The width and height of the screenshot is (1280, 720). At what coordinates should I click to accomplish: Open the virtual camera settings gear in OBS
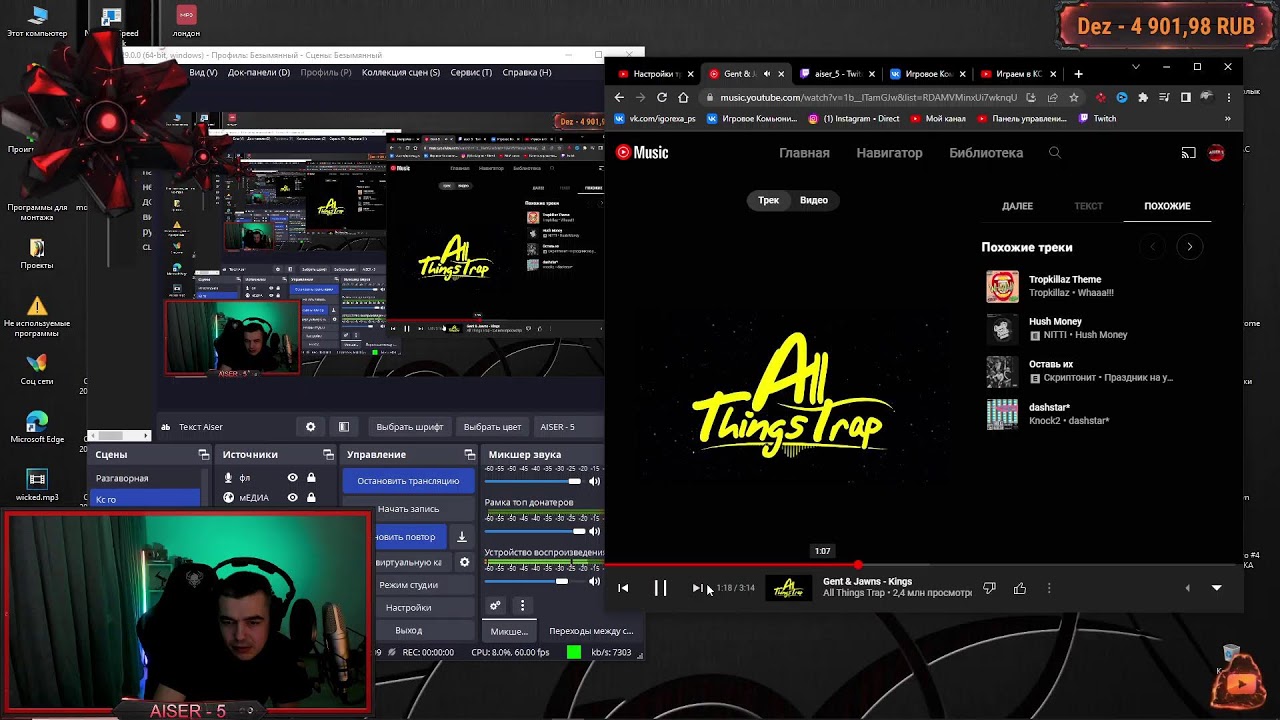(x=464, y=562)
